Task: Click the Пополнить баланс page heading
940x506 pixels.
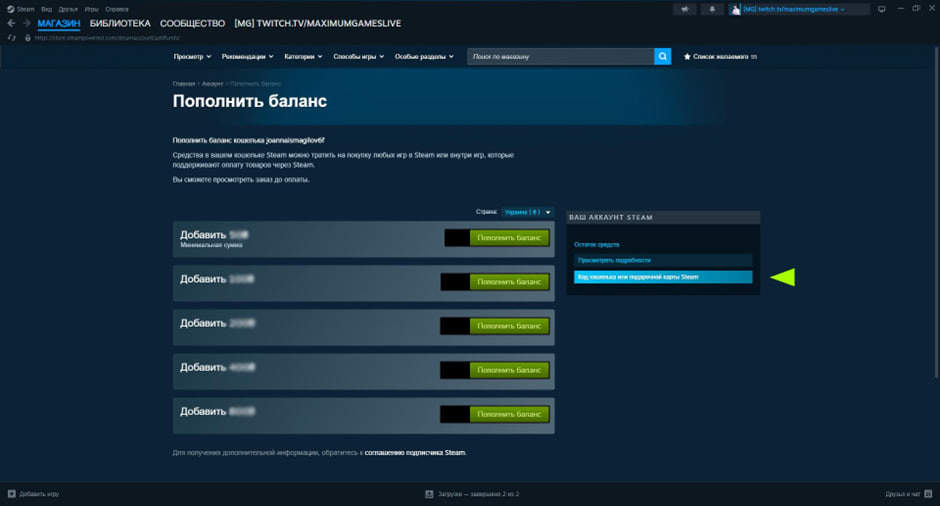Action: pyautogui.click(x=250, y=101)
